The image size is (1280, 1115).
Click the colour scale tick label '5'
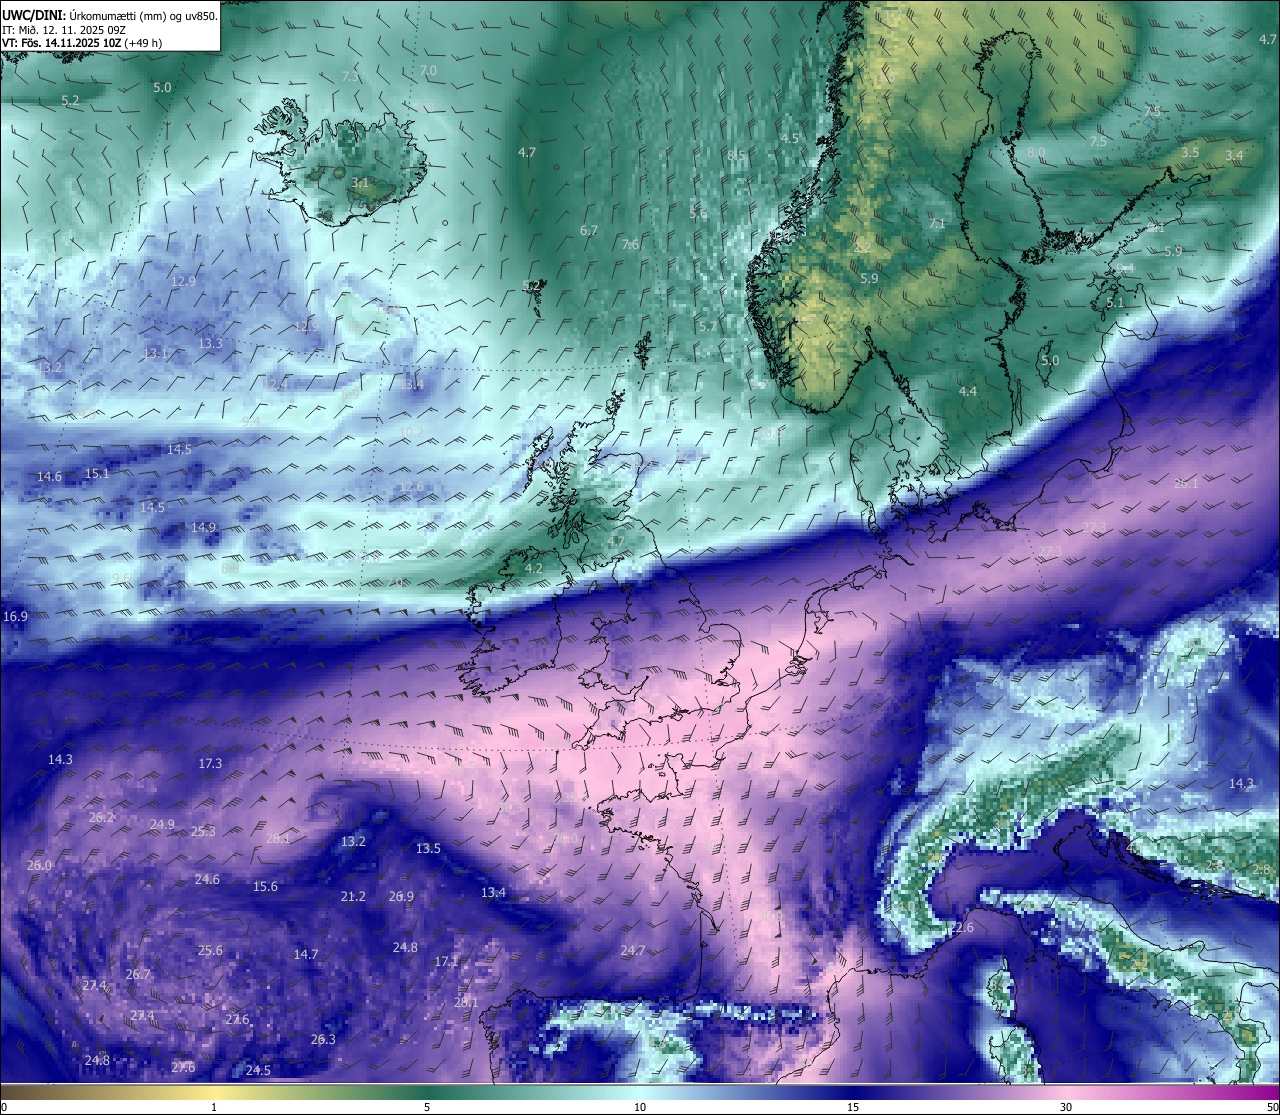pos(427,1107)
